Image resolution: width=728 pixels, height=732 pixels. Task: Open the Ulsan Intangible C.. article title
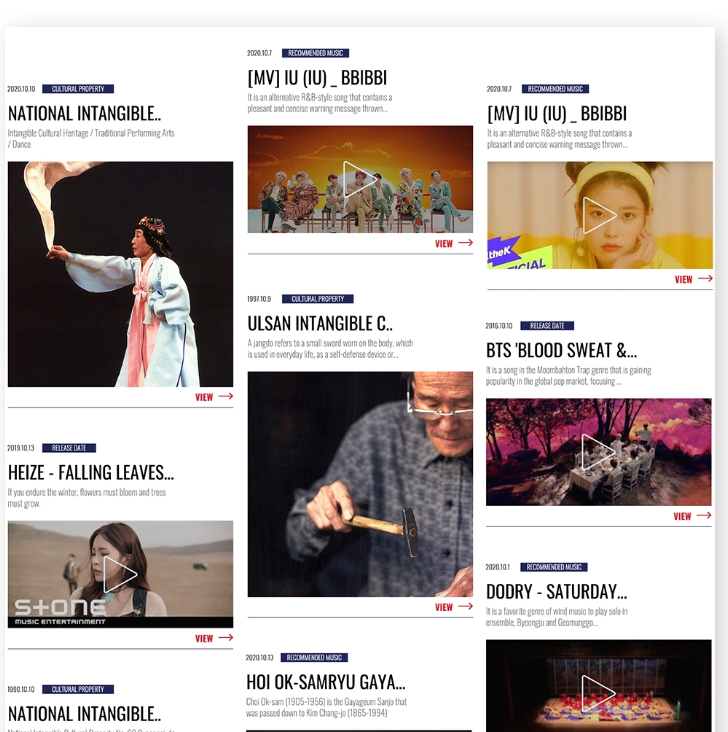[x=320, y=324]
